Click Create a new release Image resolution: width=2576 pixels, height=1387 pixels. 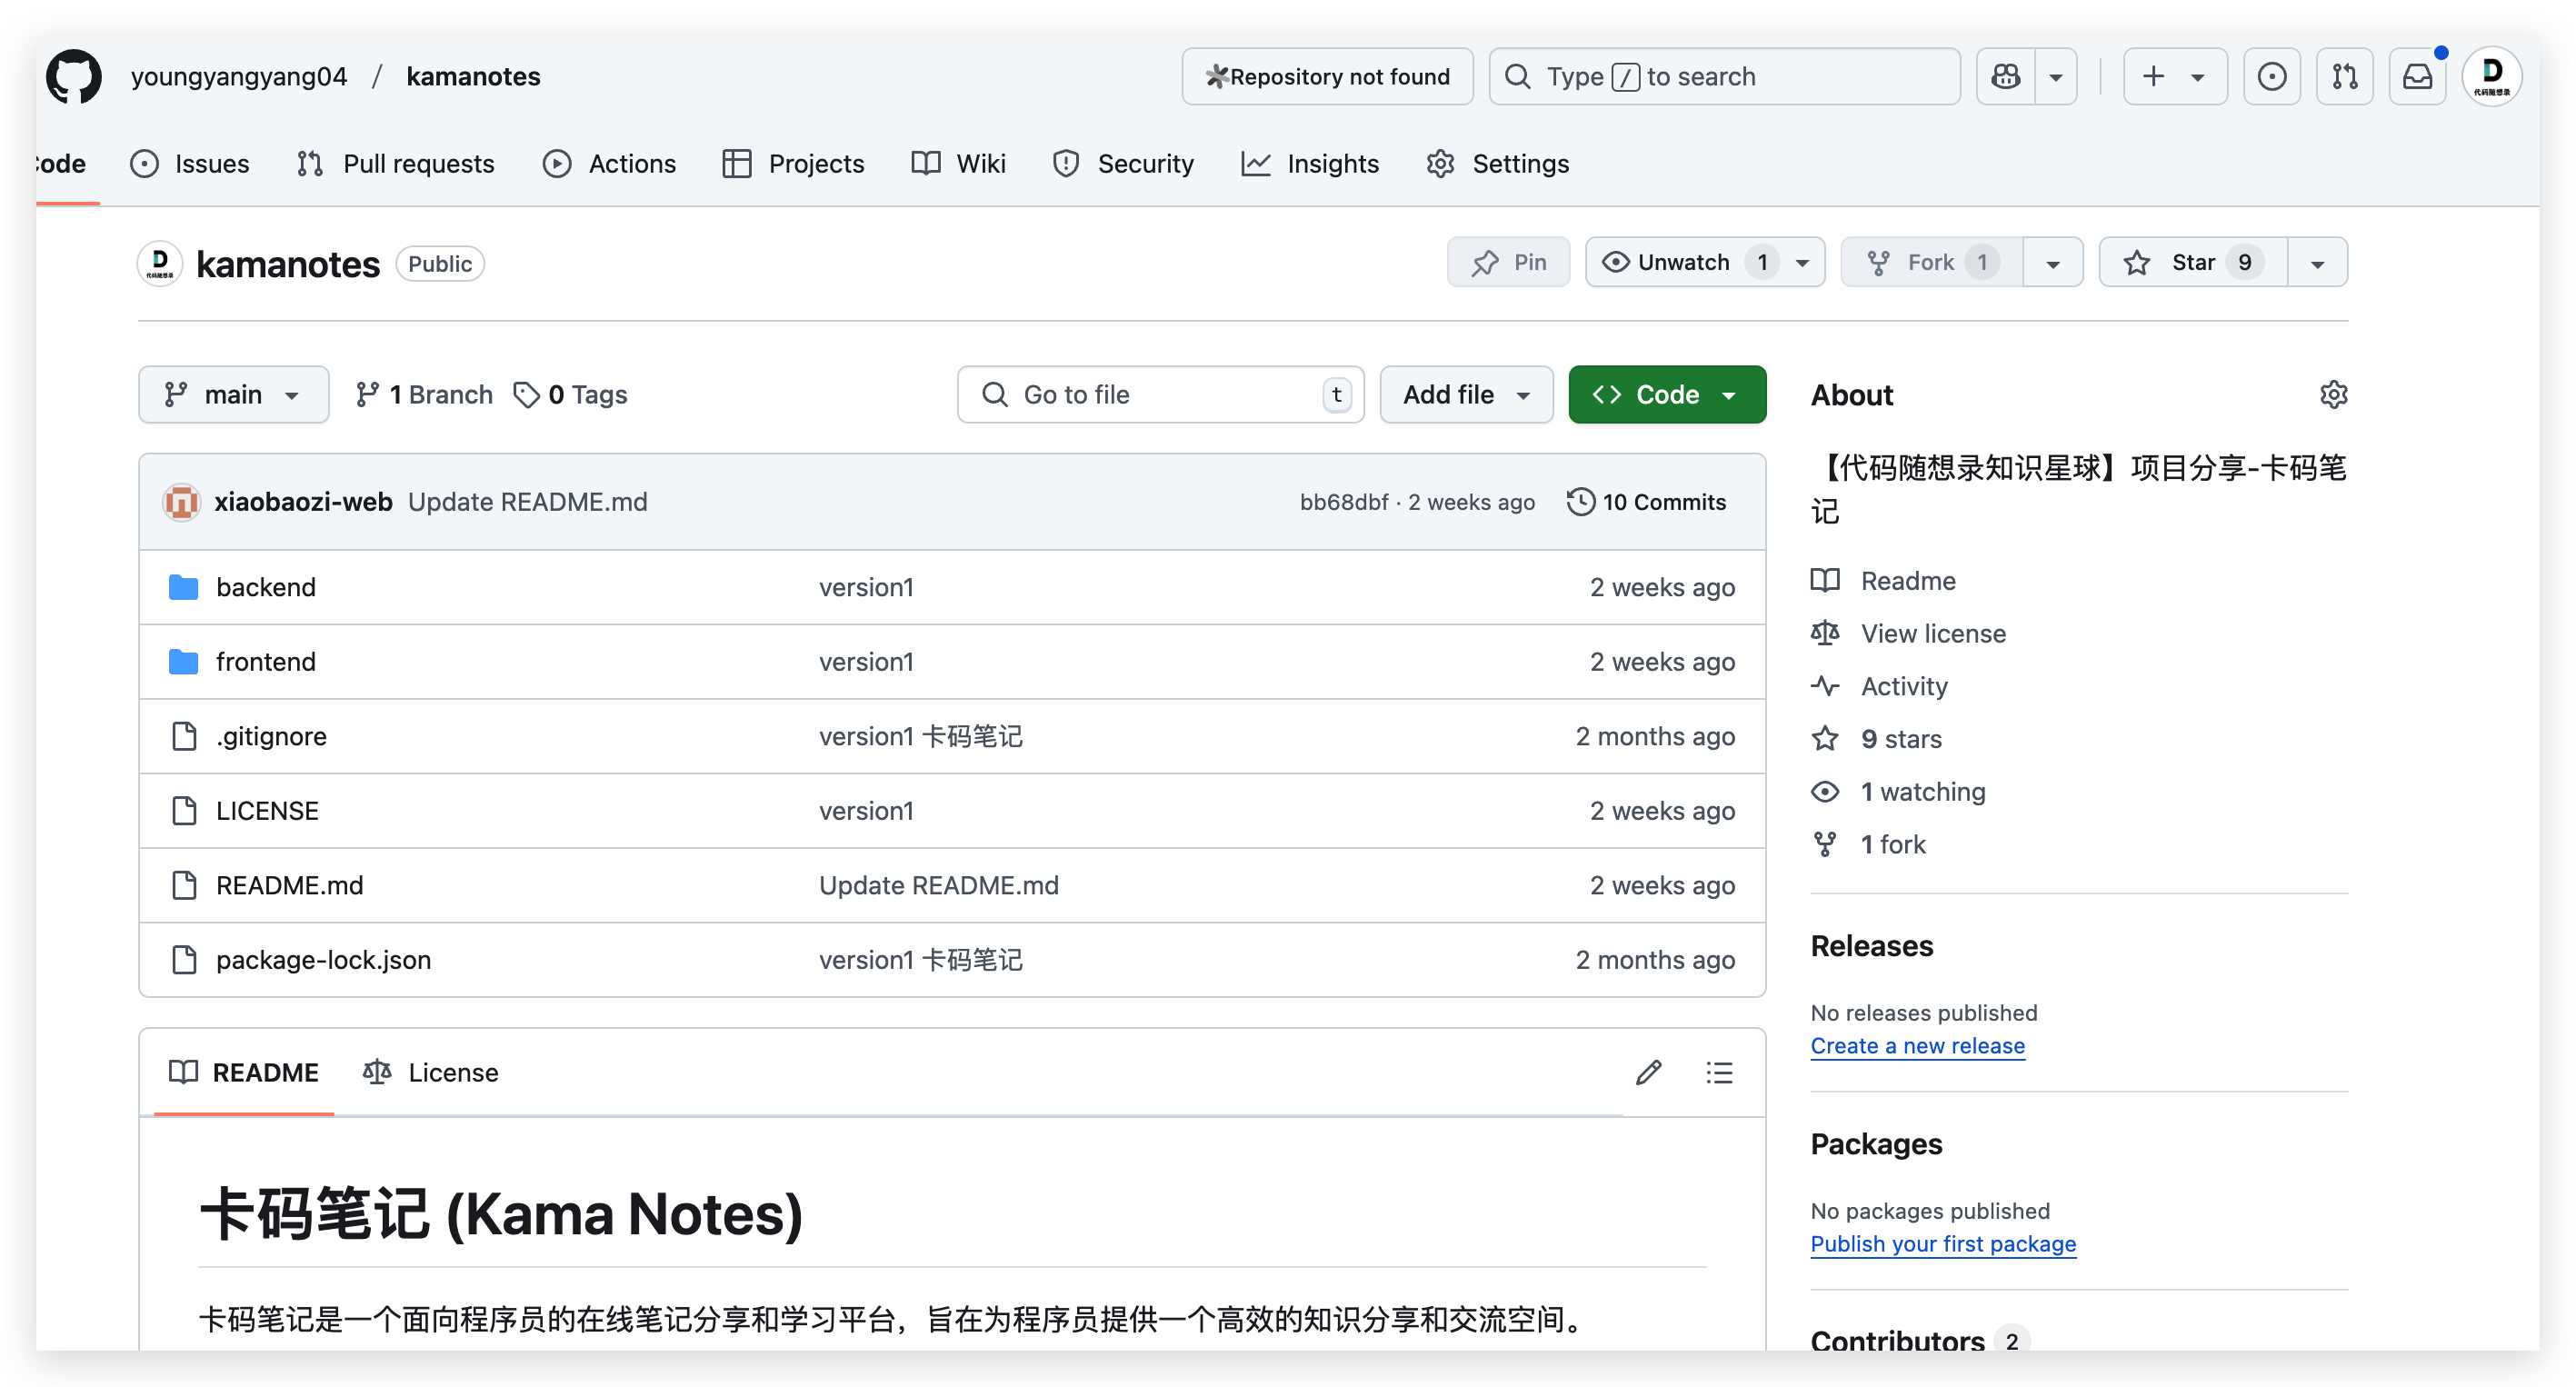pos(1917,1045)
